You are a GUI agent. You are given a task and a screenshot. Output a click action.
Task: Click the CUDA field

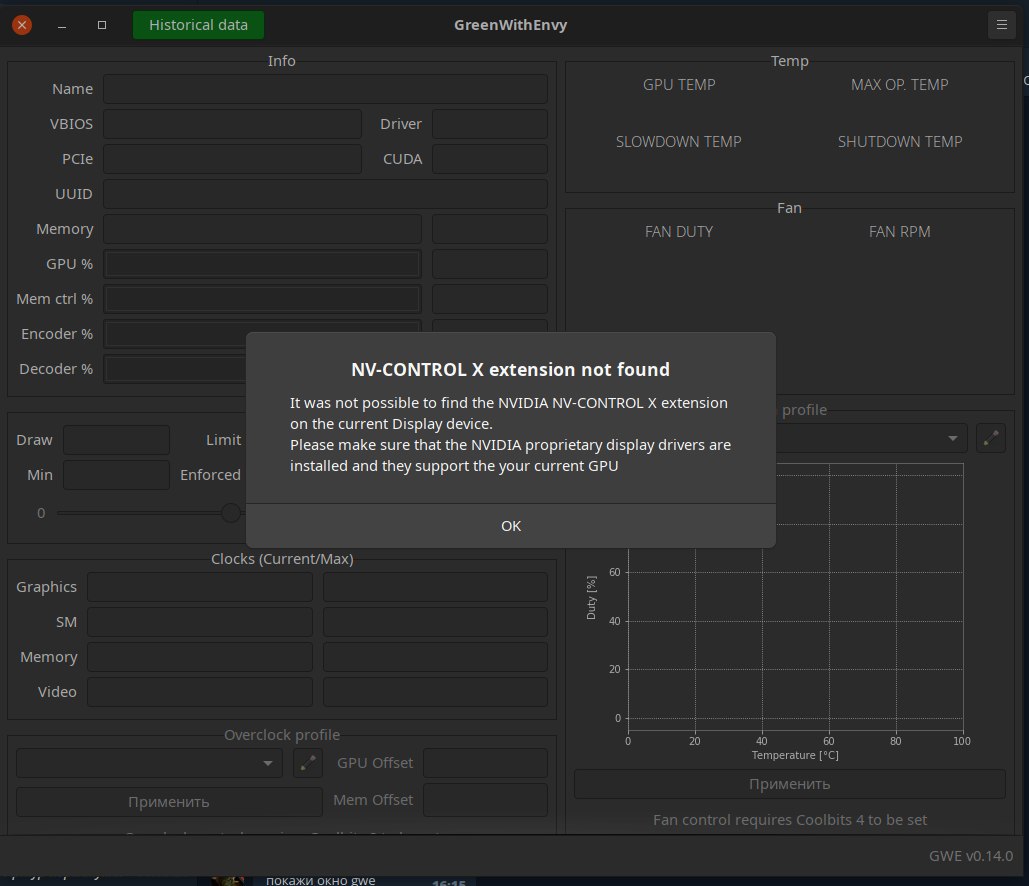pos(490,159)
